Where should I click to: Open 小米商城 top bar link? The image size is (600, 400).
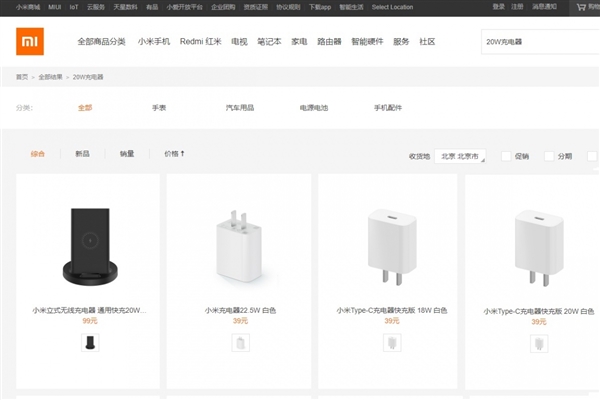28,7
